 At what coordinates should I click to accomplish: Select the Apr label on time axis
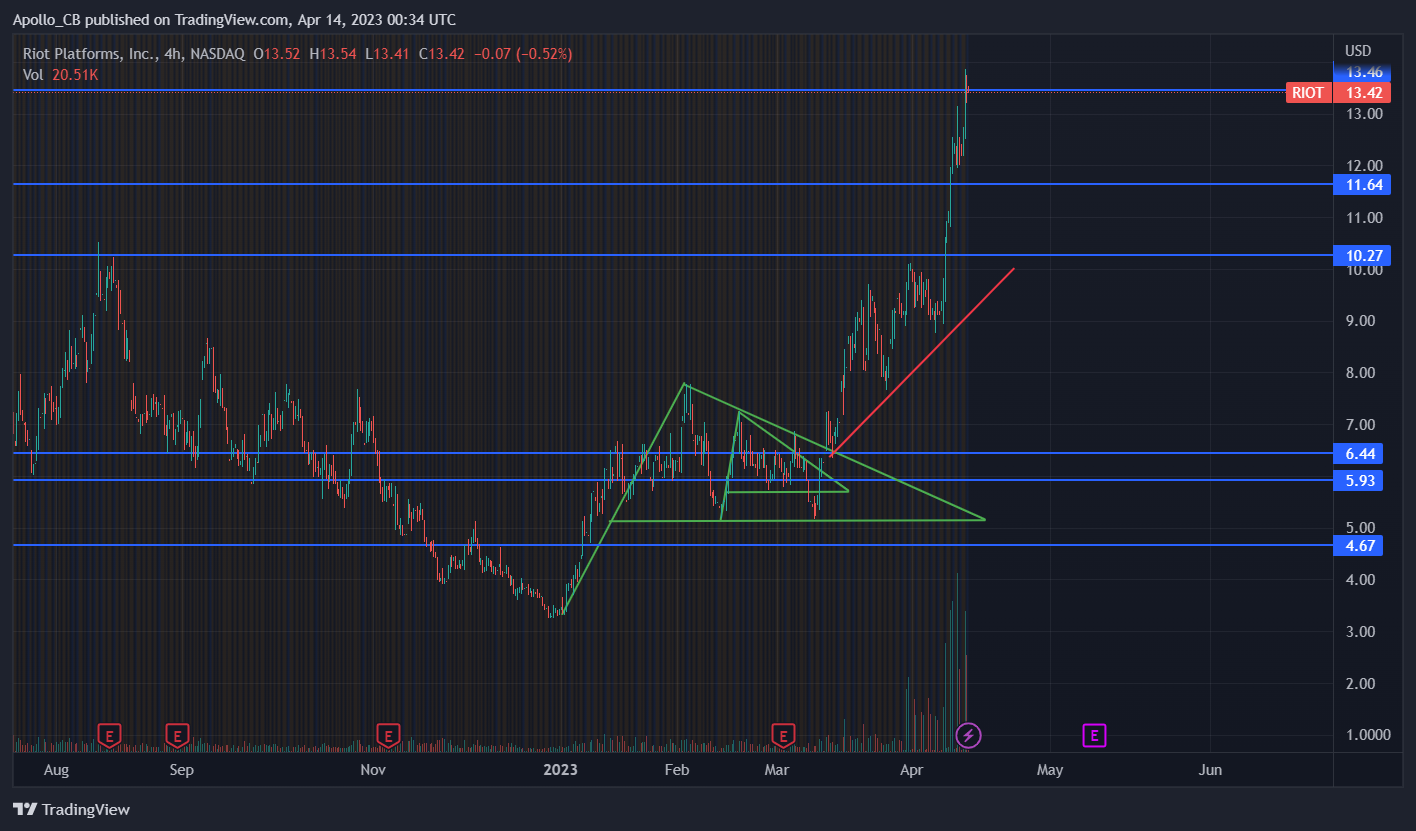[910, 770]
